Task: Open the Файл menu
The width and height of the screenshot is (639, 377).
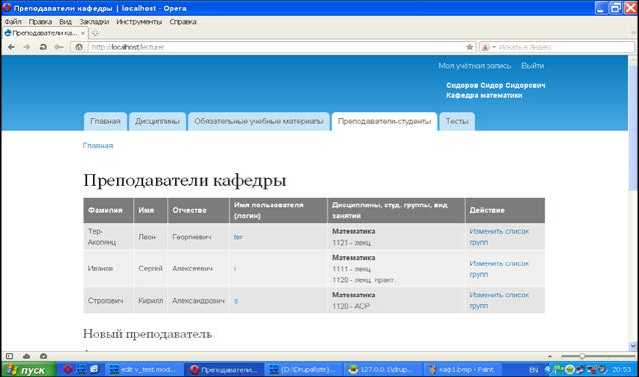Action: click(x=13, y=22)
